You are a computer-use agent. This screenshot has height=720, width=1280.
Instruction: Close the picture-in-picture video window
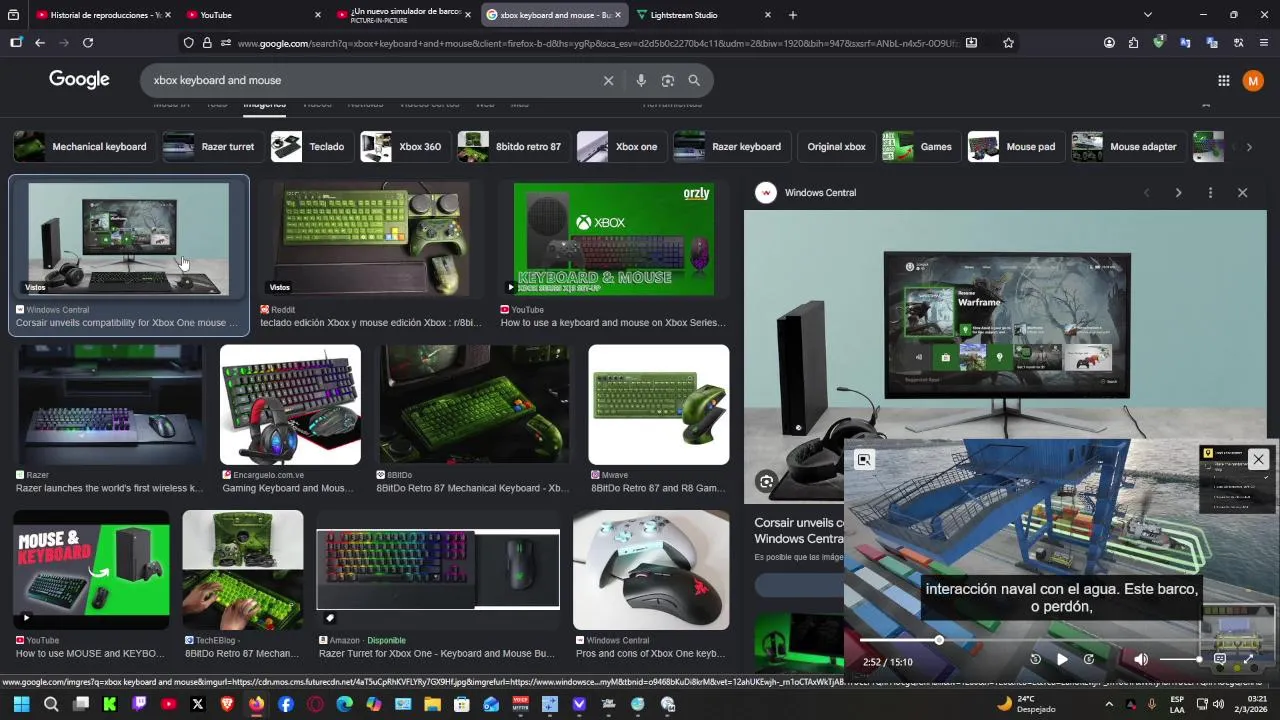[x=1258, y=459]
